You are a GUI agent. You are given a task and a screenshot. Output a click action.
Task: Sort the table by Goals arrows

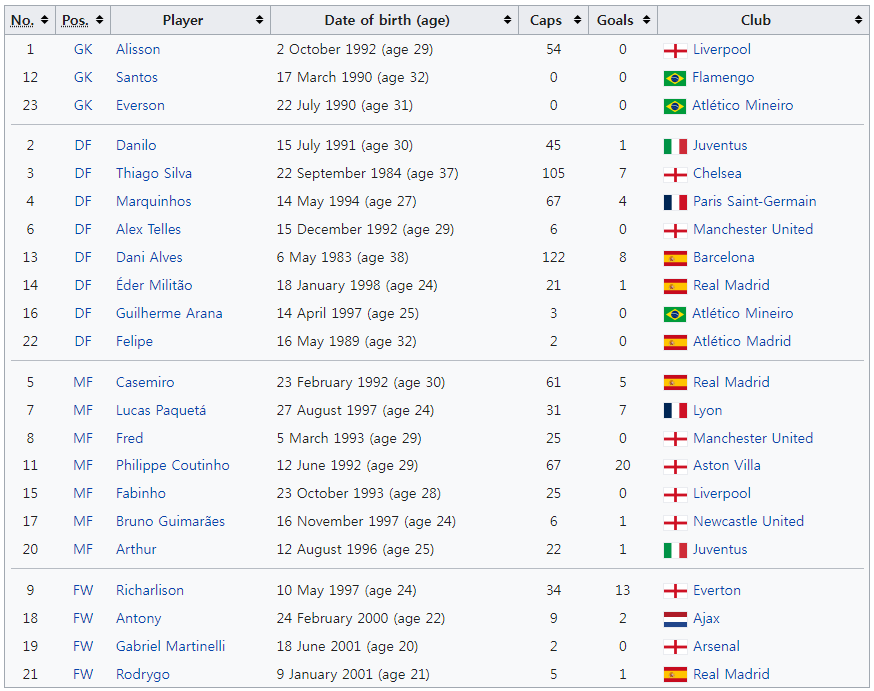646,20
